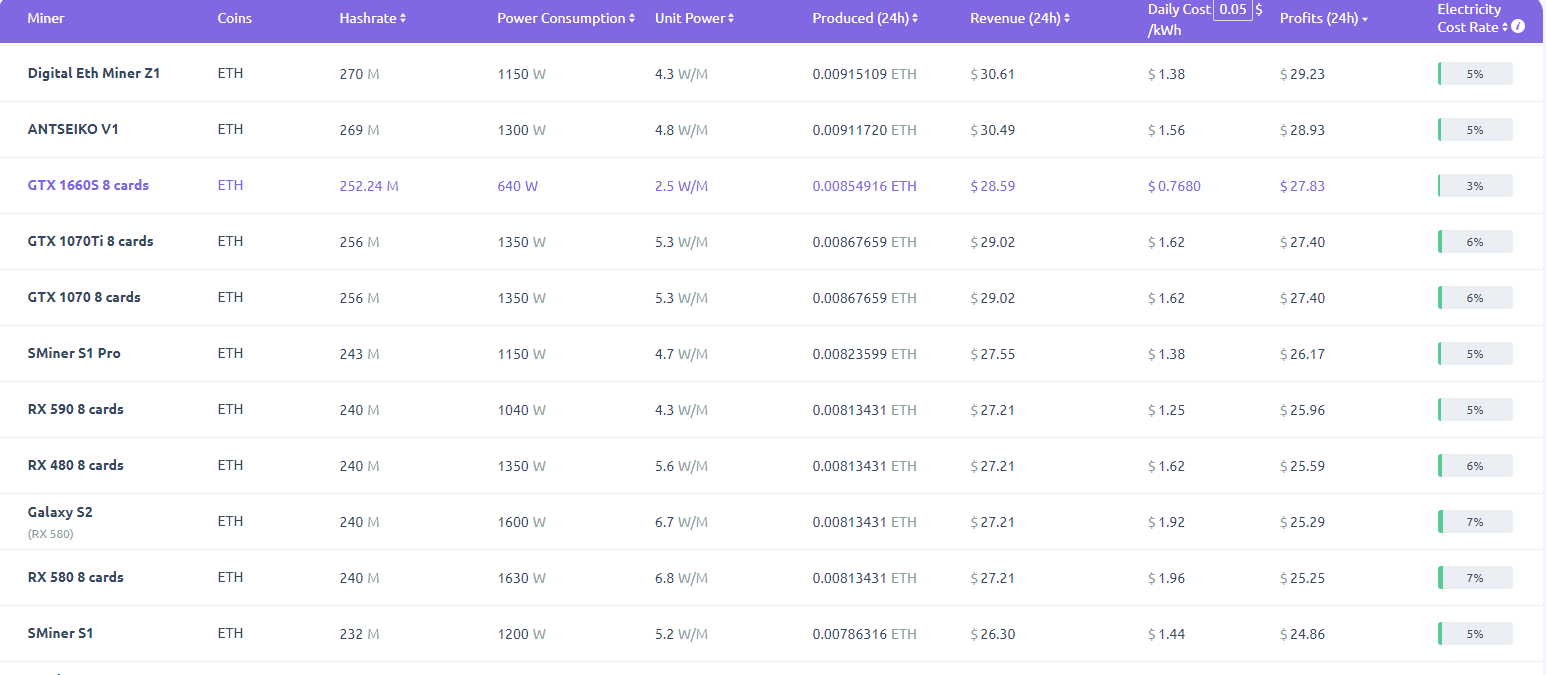Click the Revenue (24h) sort arrows
This screenshot has width=1546, height=675.
click(1067, 19)
